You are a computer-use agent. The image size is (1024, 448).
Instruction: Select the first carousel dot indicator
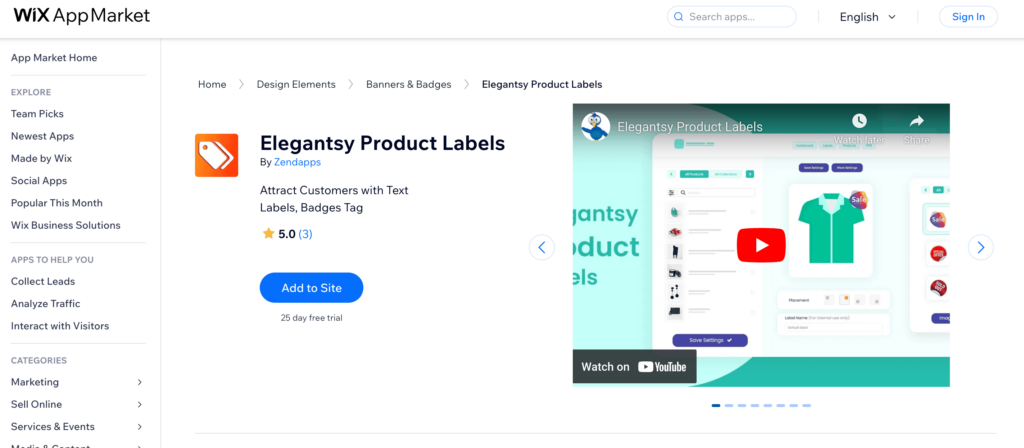pyautogui.click(x=716, y=406)
